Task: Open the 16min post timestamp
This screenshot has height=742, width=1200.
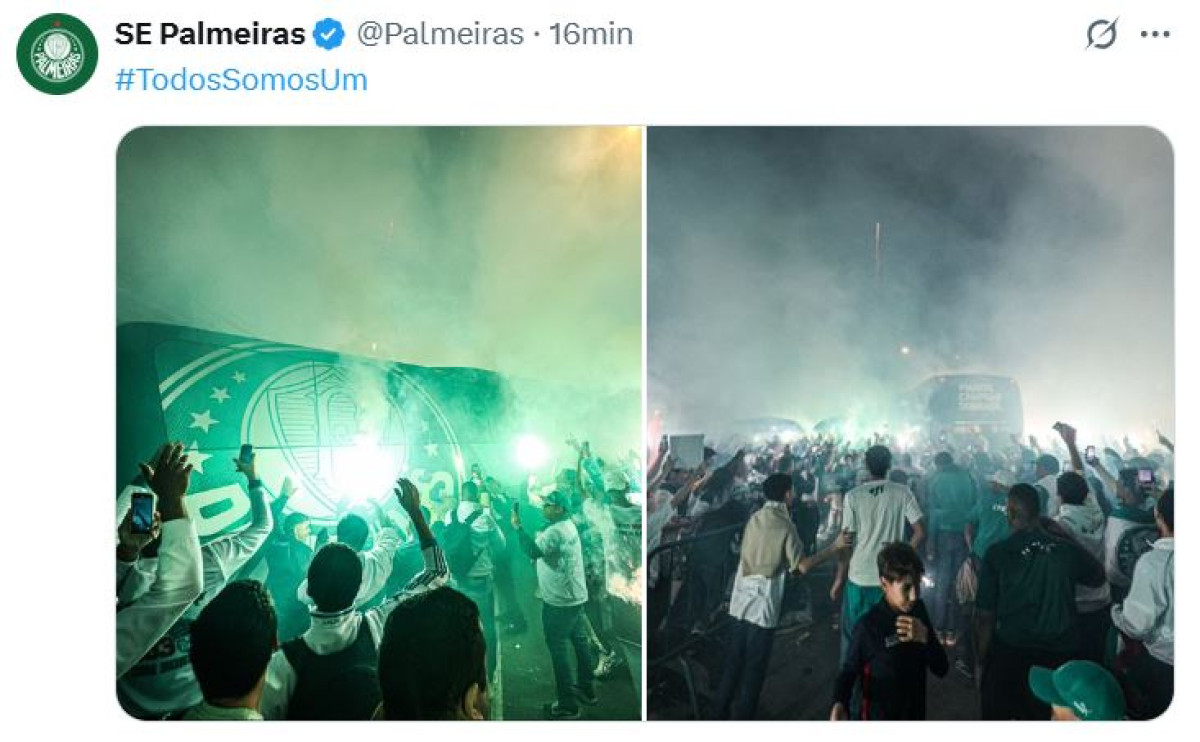Action: point(591,34)
